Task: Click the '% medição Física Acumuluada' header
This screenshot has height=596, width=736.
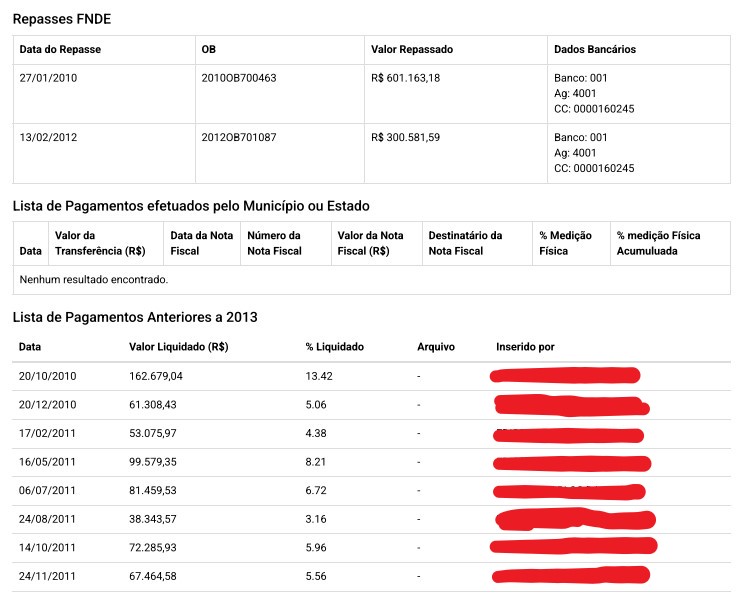Action: (658, 243)
